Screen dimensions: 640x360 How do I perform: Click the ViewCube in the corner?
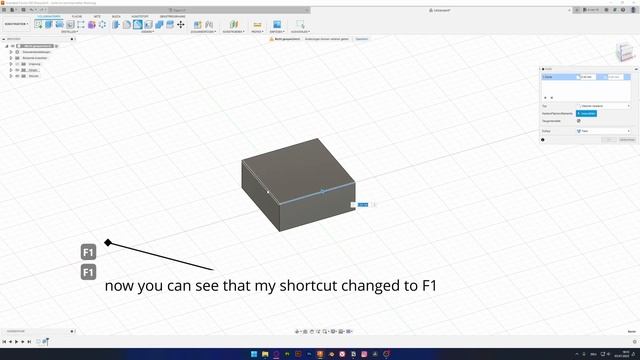(624, 52)
